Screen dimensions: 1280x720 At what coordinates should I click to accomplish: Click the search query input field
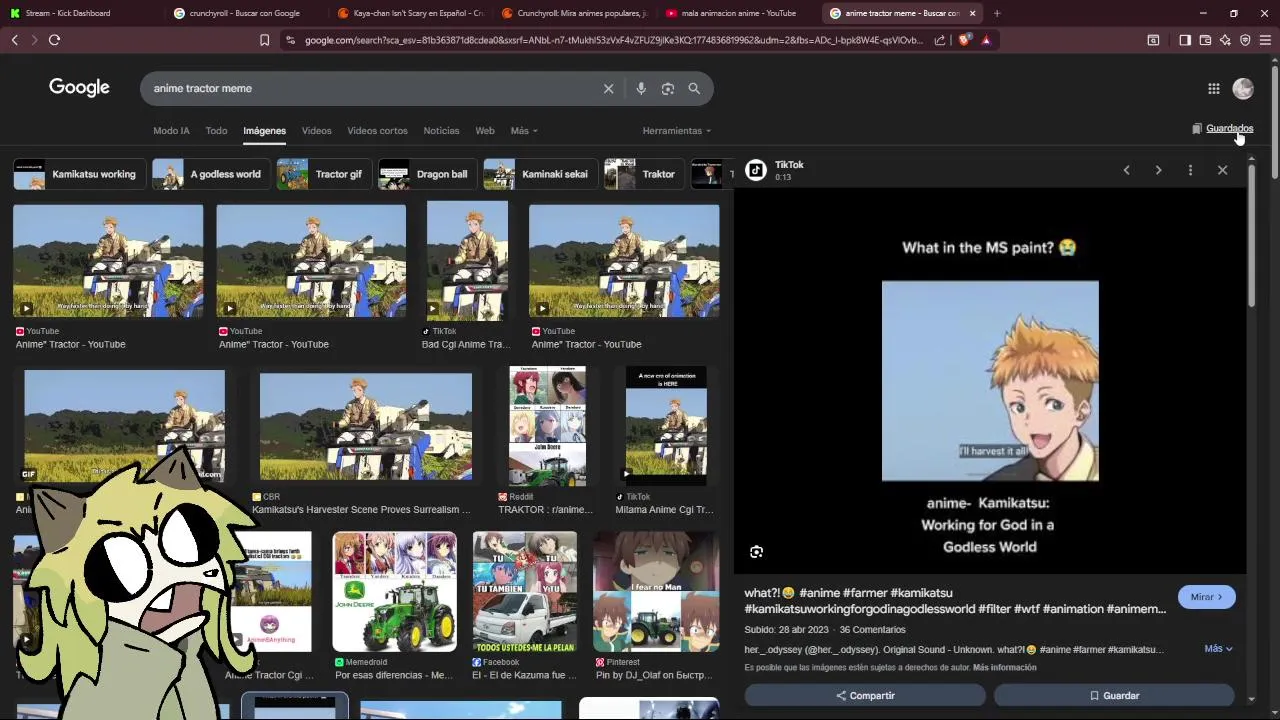click(x=370, y=88)
